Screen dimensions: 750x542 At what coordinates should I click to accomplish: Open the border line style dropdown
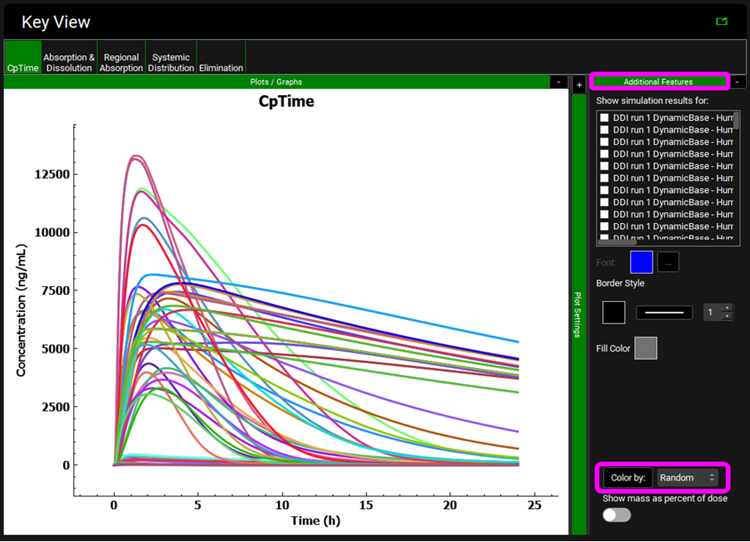(x=665, y=312)
